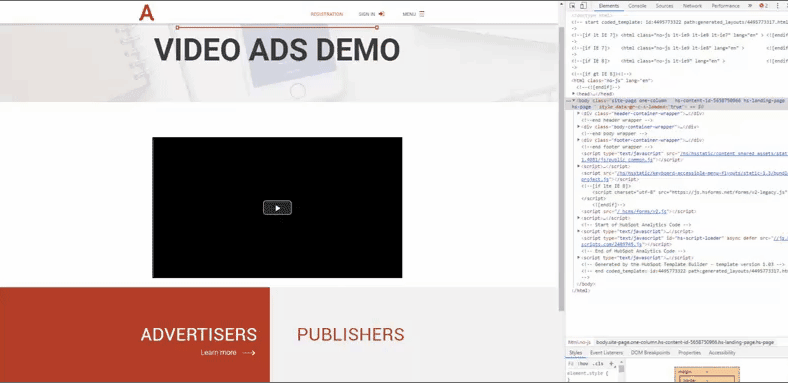Open the REGISTRATION link

[327, 14]
